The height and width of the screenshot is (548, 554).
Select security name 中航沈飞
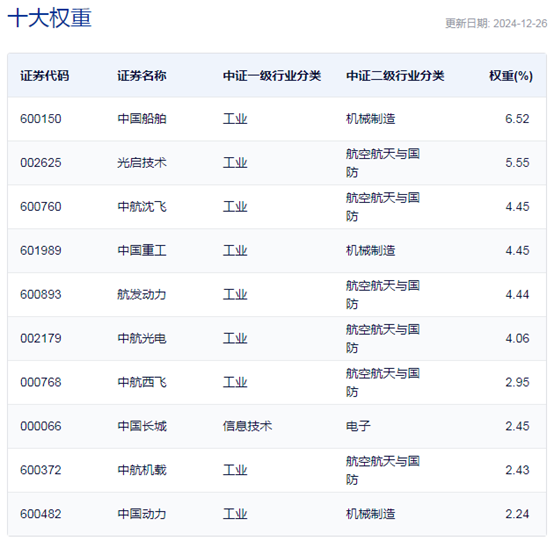[142, 206]
